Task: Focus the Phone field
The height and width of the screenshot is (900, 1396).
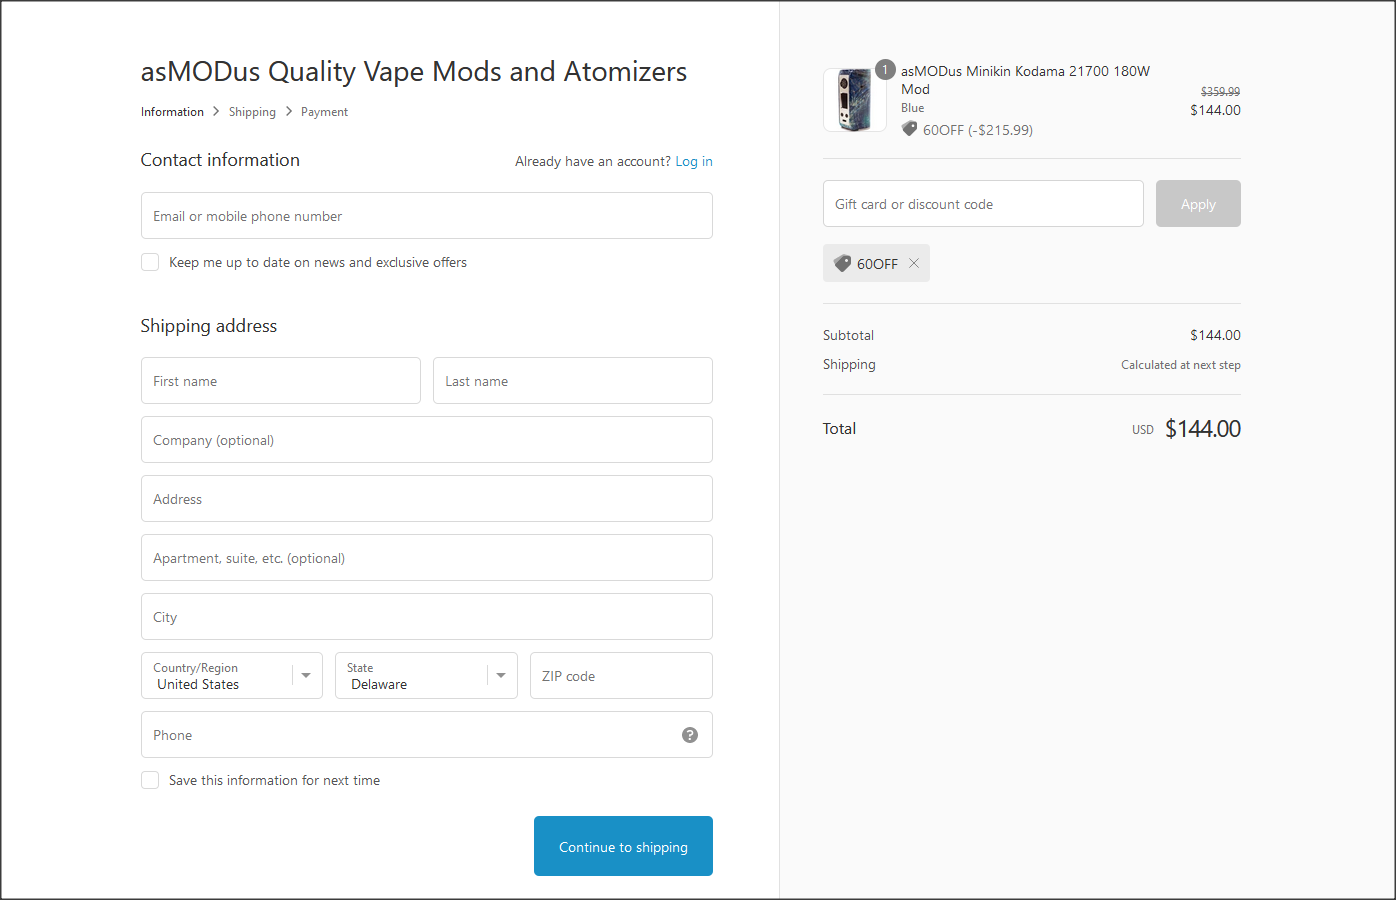Action: coord(426,735)
